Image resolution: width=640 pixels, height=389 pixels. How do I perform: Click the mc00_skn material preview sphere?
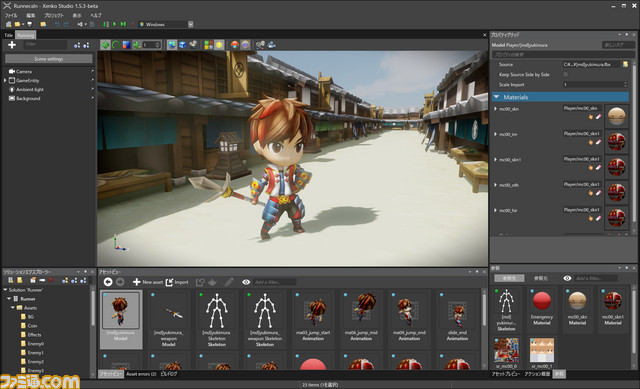(x=616, y=116)
